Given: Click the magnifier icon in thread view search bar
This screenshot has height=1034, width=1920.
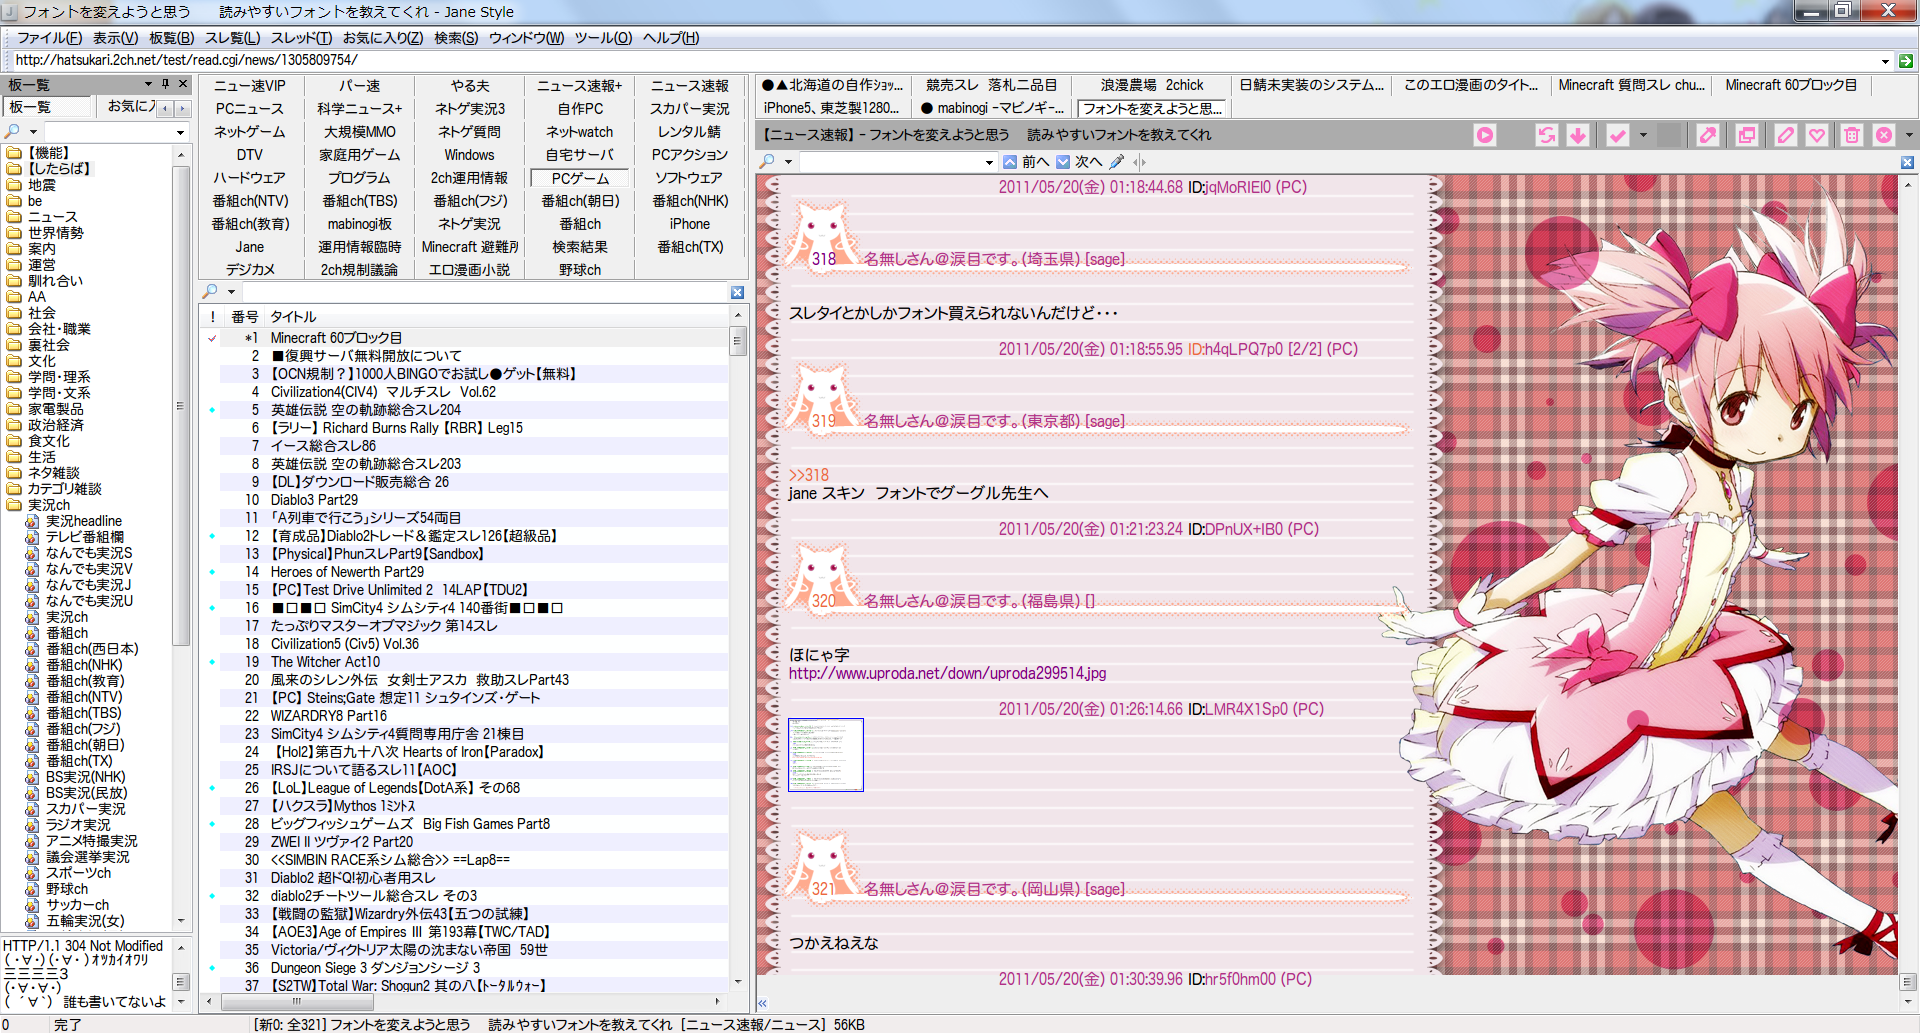Looking at the screenshot, I should [767, 161].
